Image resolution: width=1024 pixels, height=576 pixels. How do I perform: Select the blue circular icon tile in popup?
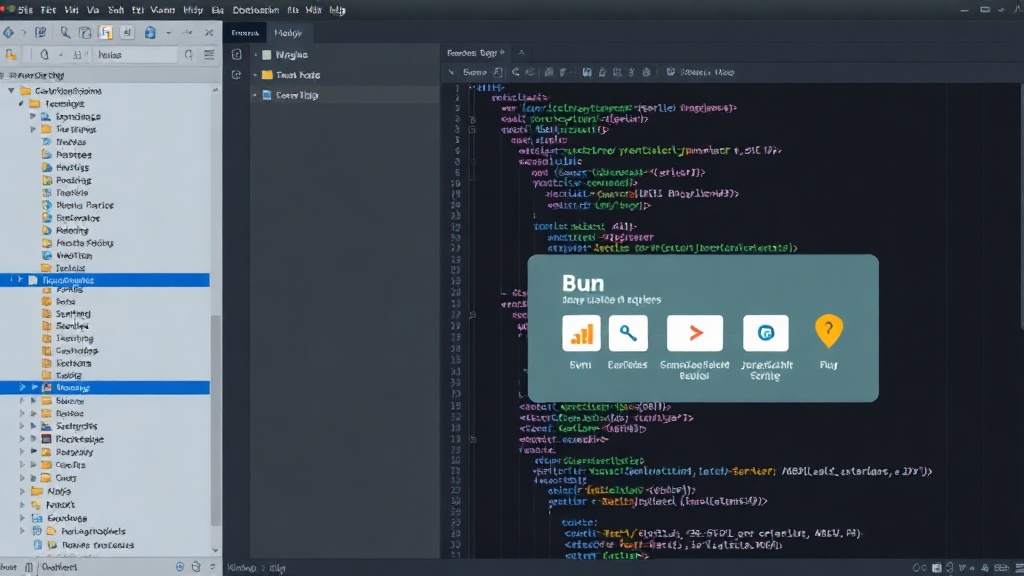tap(765, 334)
